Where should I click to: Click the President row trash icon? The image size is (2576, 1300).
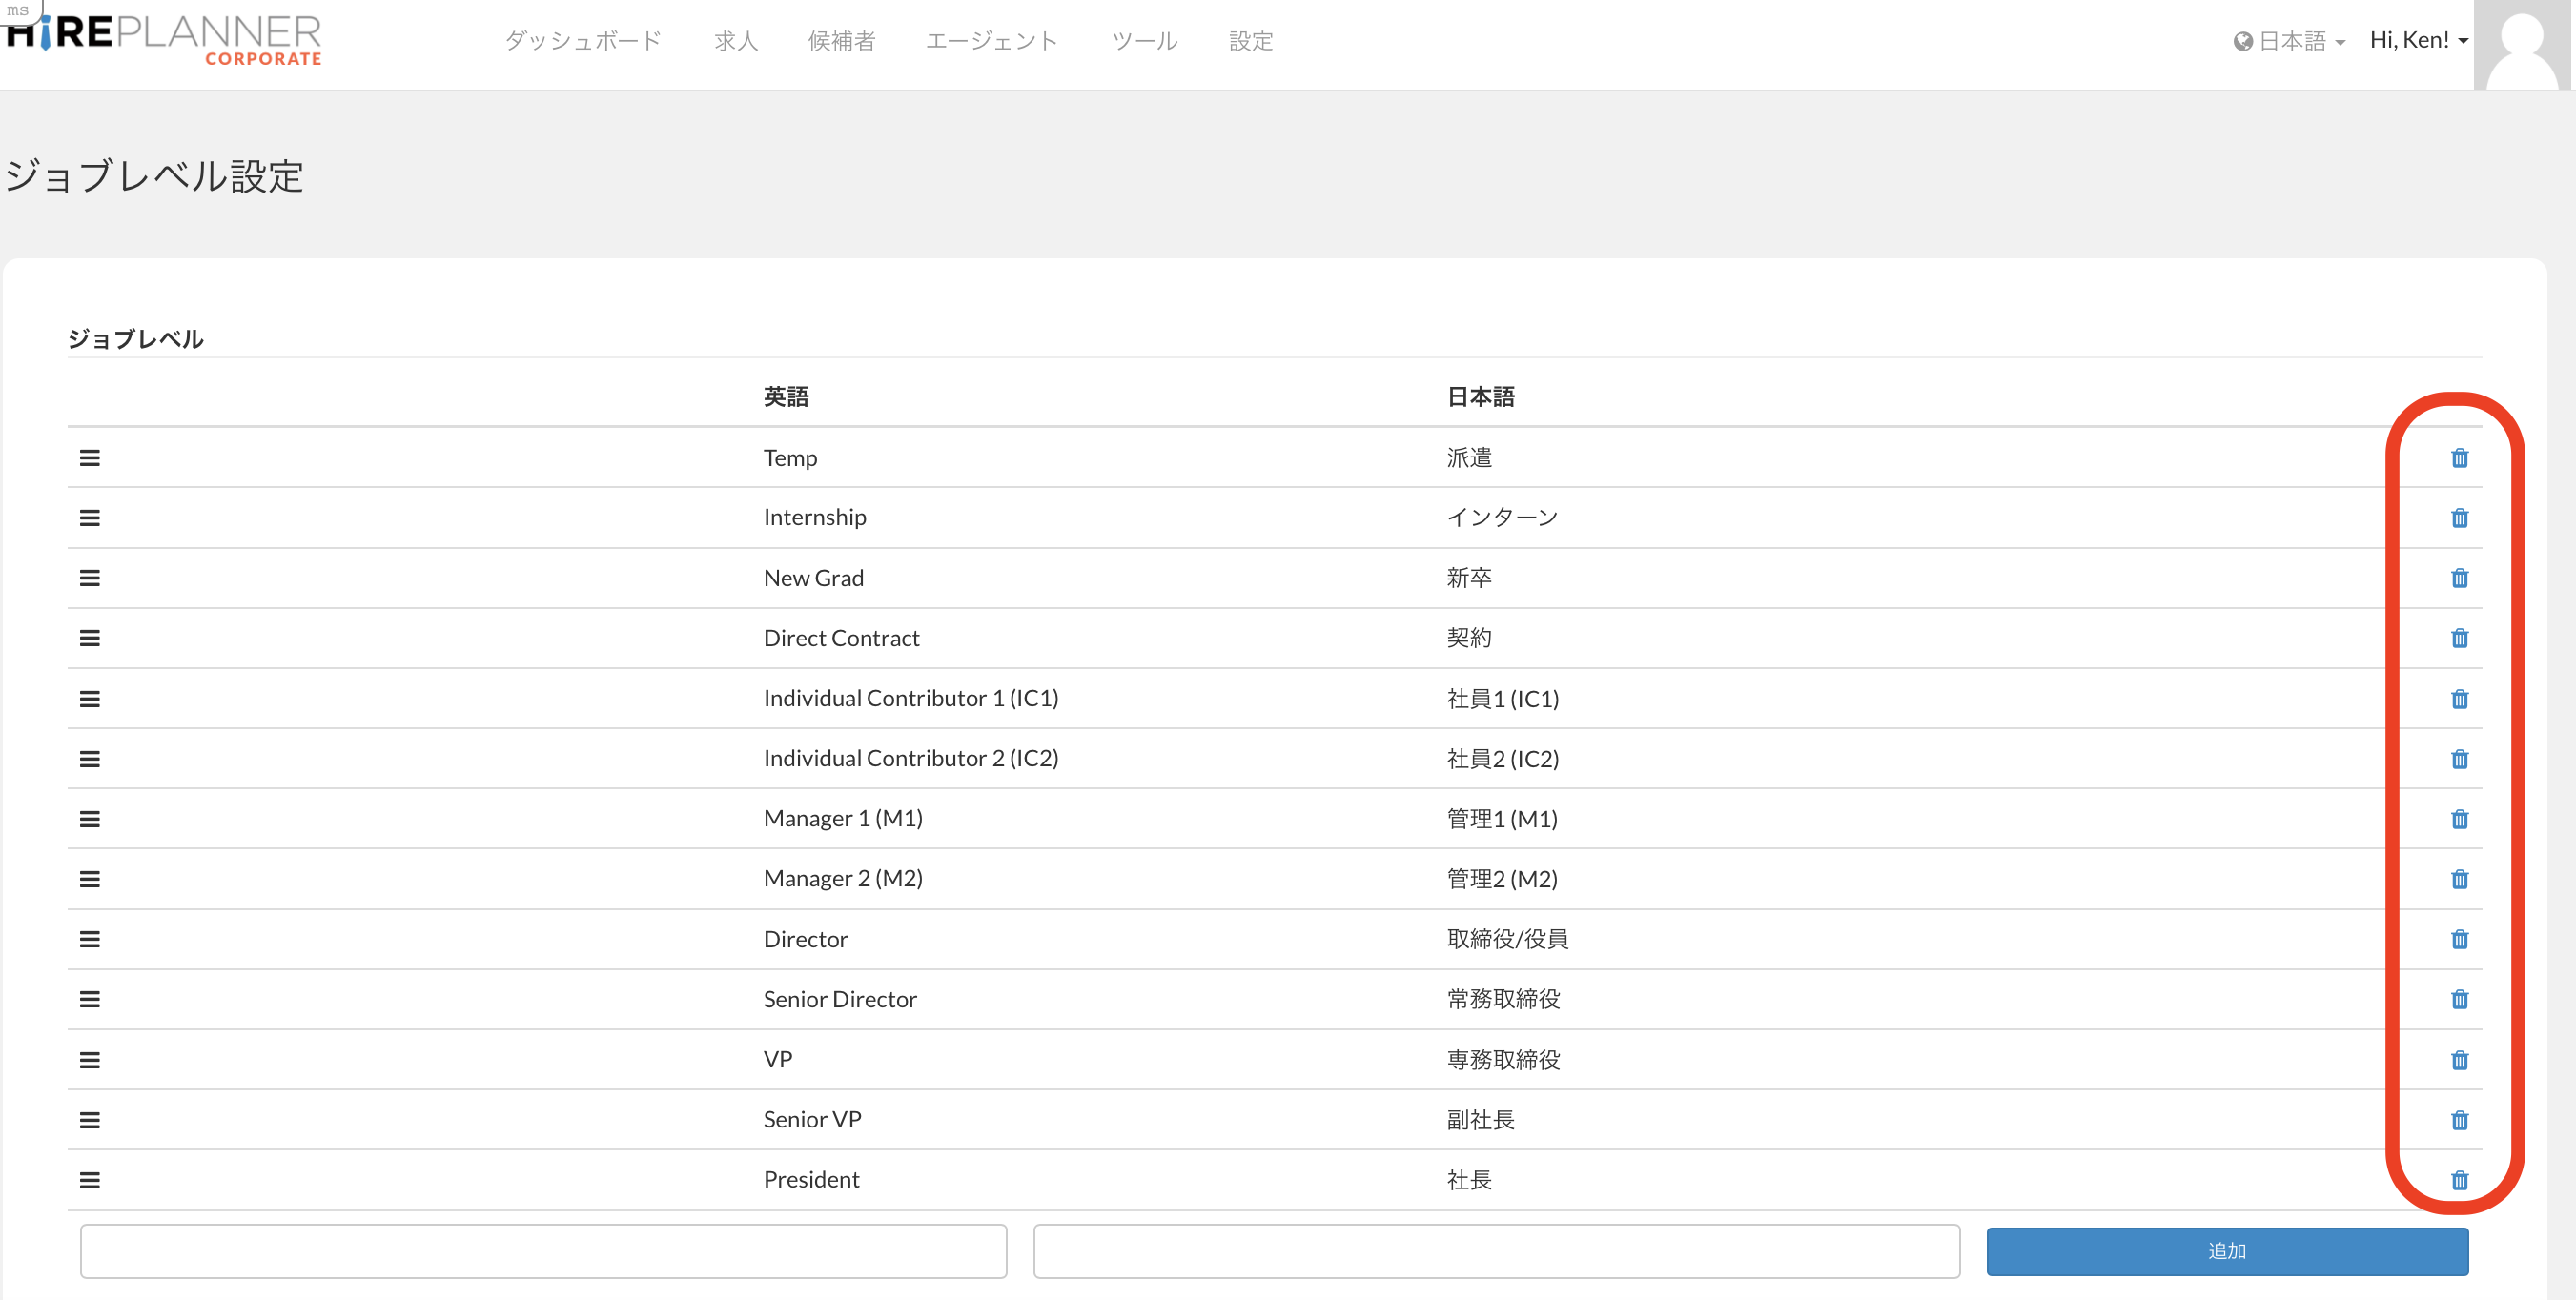[2459, 1180]
